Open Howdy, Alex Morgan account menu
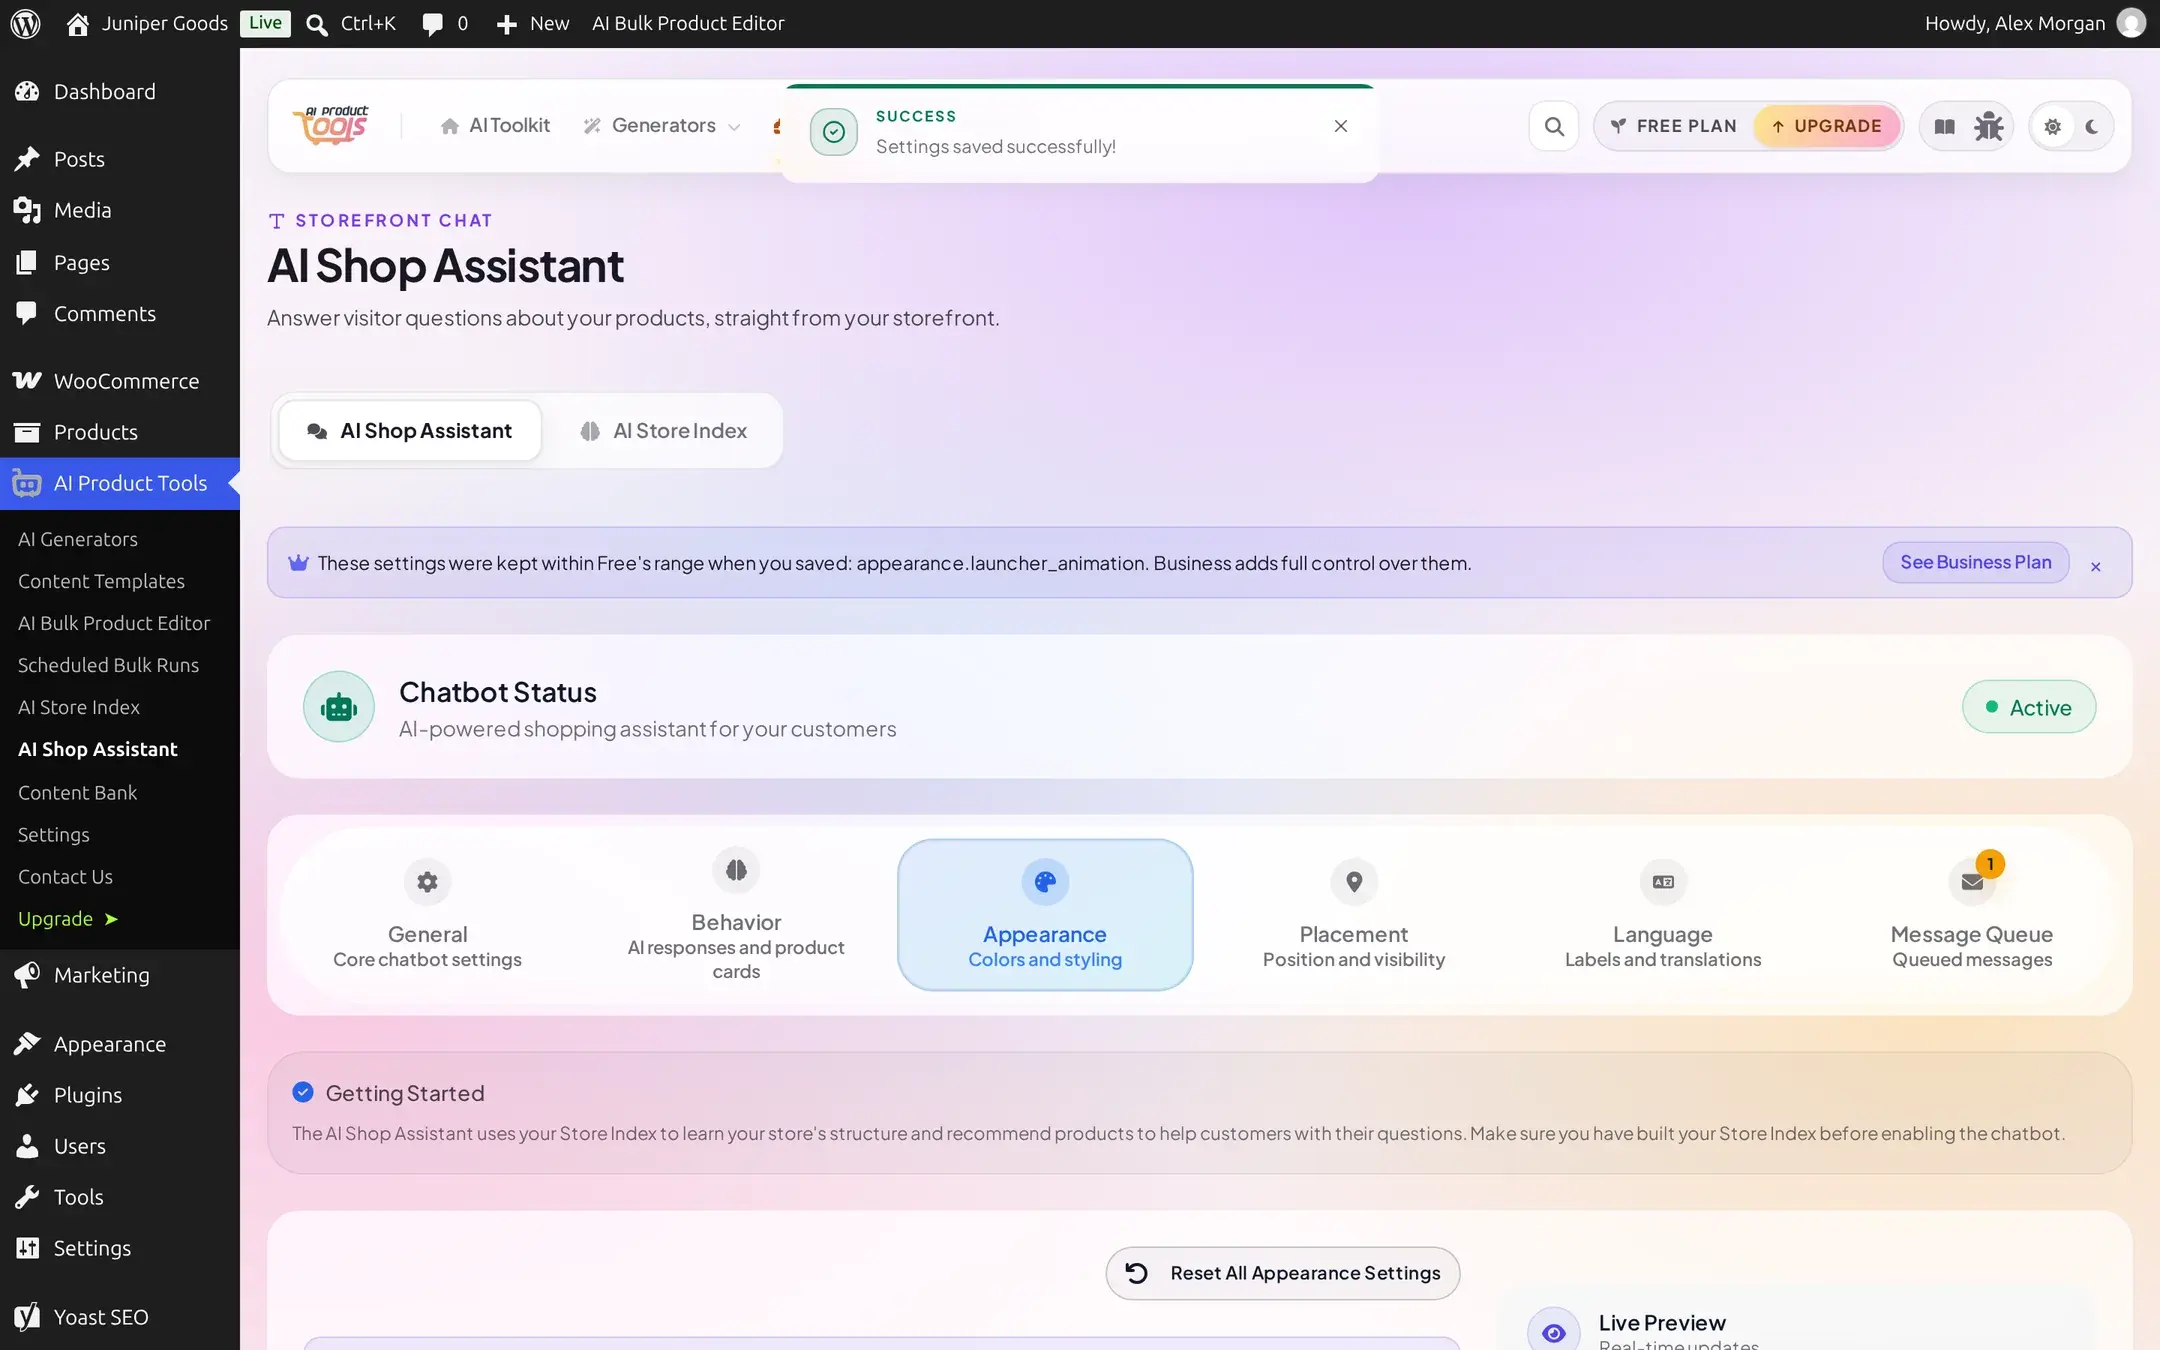Image resolution: width=2160 pixels, height=1350 pixels. [x=2034, y=23]
